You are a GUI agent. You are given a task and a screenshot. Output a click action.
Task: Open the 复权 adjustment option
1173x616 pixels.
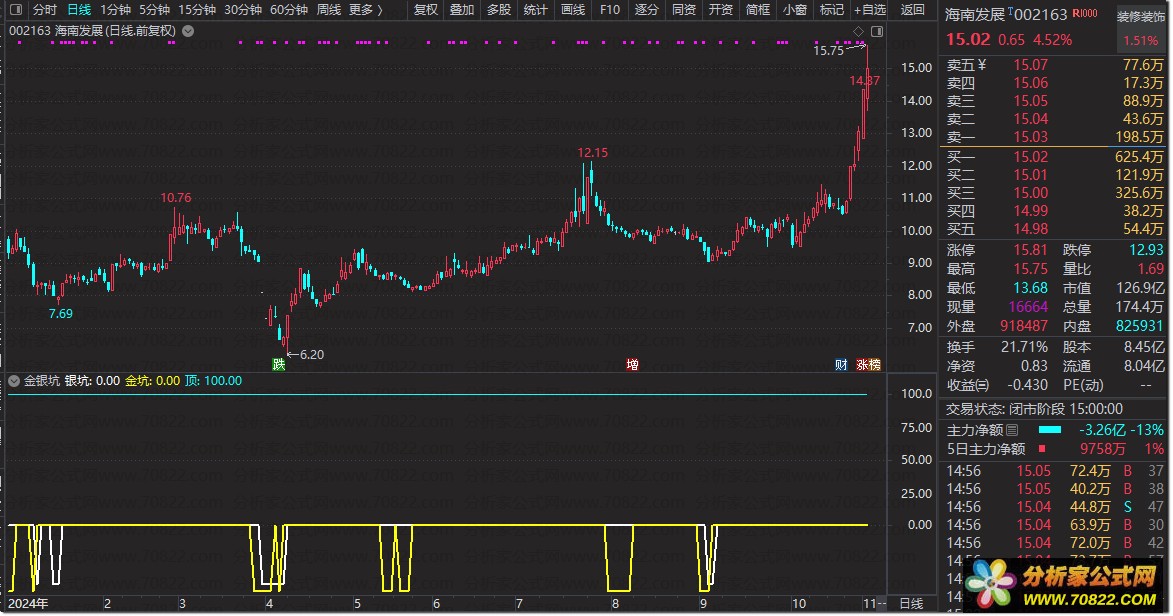[x=426, y=10]
